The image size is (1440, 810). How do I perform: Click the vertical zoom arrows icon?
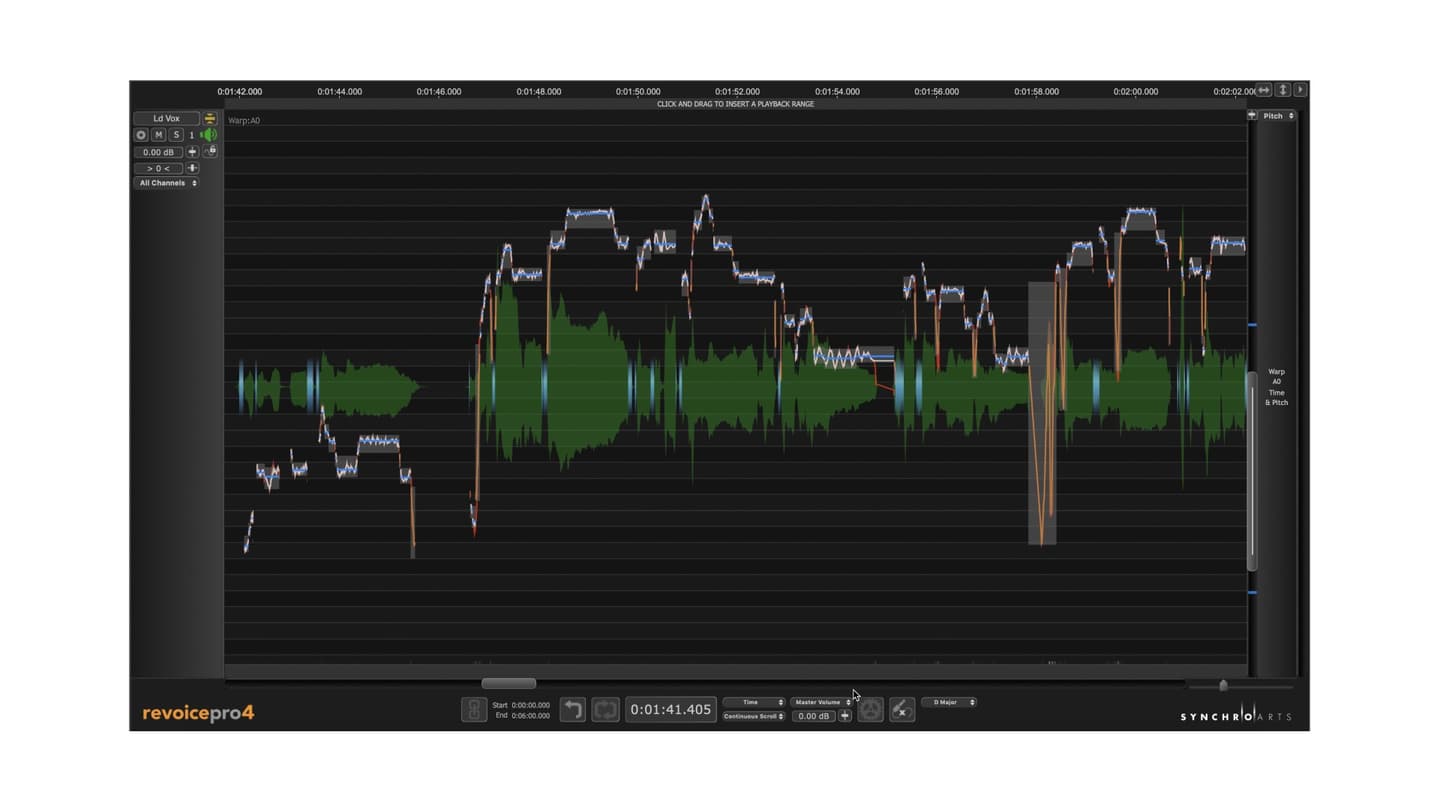point(1283,90)
